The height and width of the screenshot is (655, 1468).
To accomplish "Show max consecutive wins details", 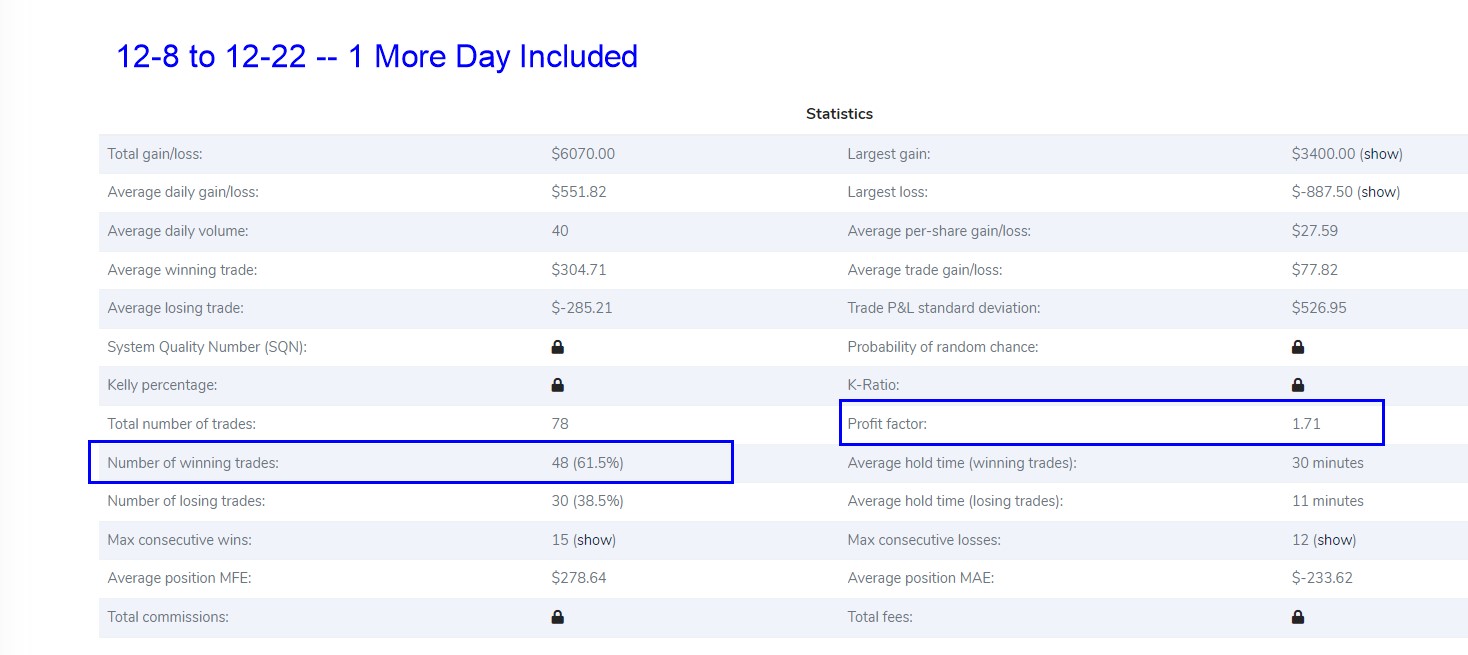I will click(x=594, y=540).
